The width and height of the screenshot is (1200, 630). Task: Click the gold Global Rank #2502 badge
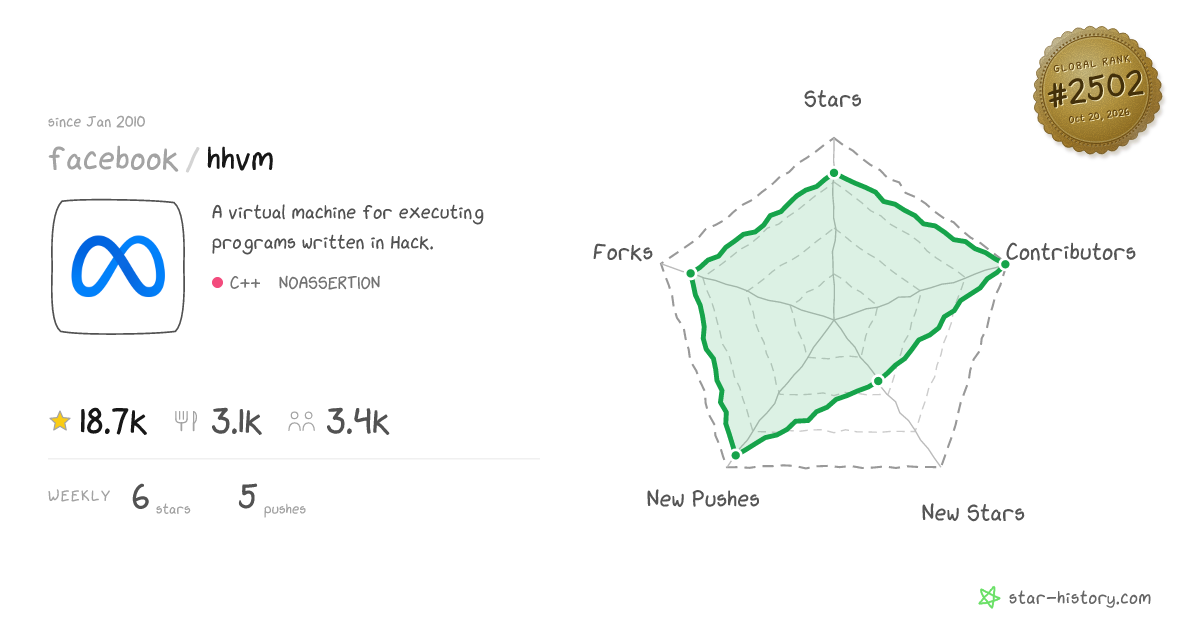click(1097, 91)
